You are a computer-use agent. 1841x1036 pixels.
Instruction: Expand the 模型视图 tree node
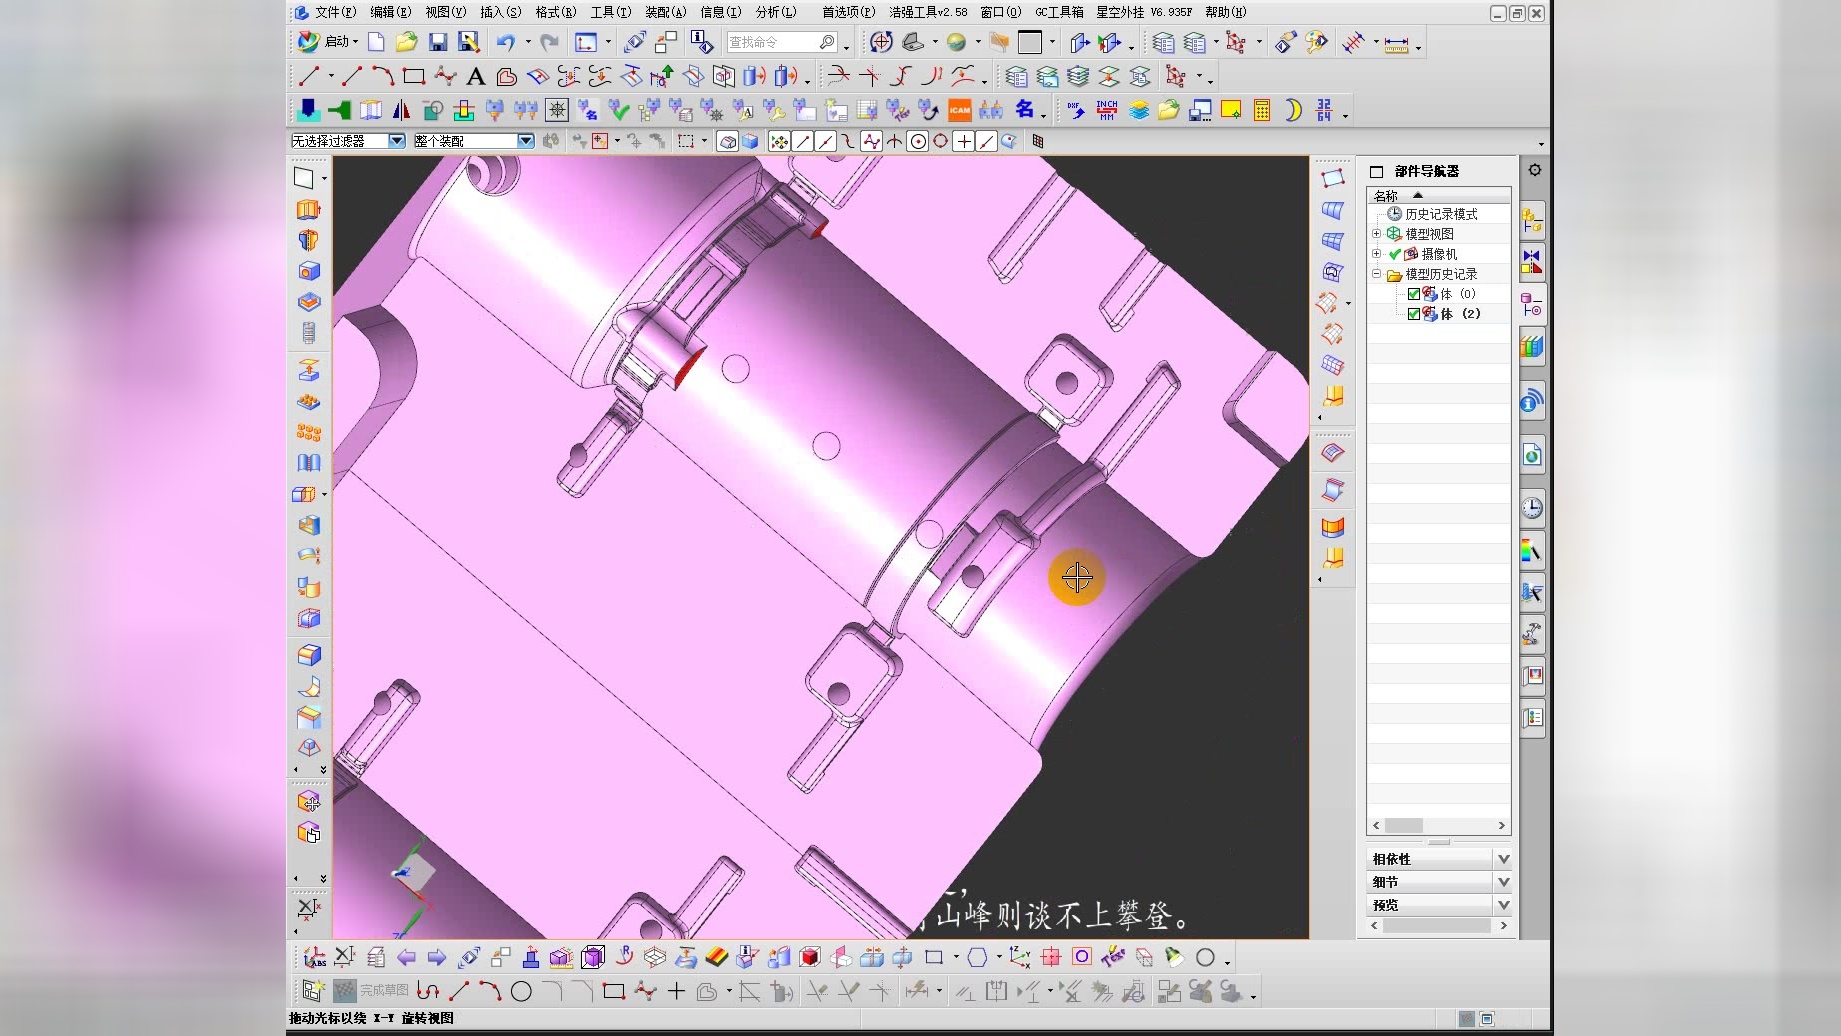(1377, 234)
